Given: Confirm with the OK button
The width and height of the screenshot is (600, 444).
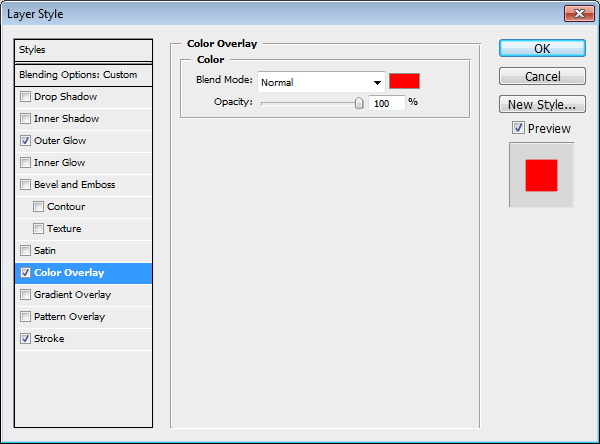Looking at the screenshot, I should pos(542,49).
